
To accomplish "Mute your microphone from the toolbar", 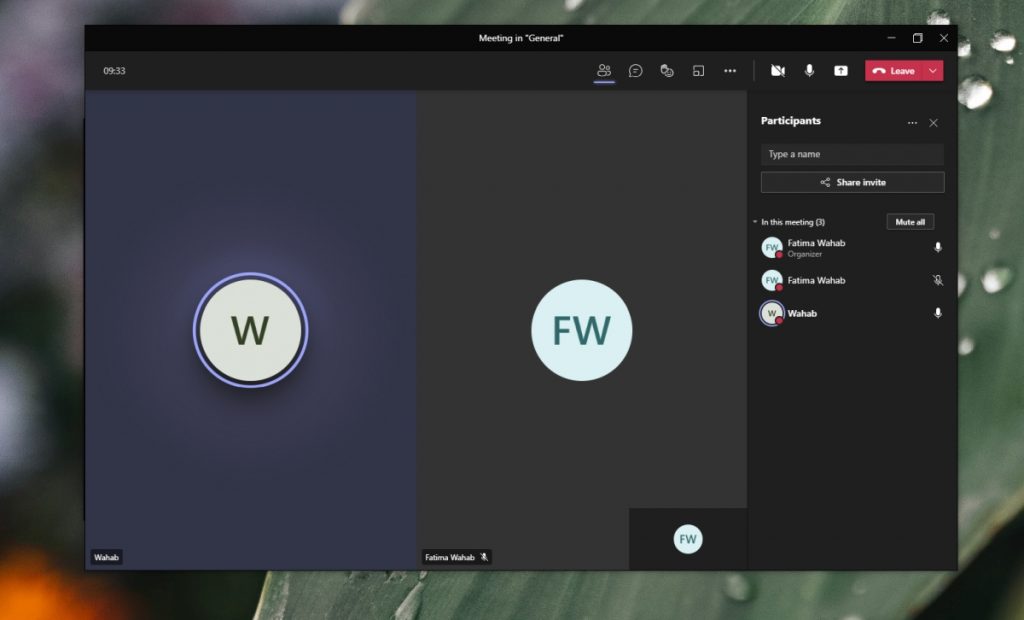I will click(x=810, y=70).
